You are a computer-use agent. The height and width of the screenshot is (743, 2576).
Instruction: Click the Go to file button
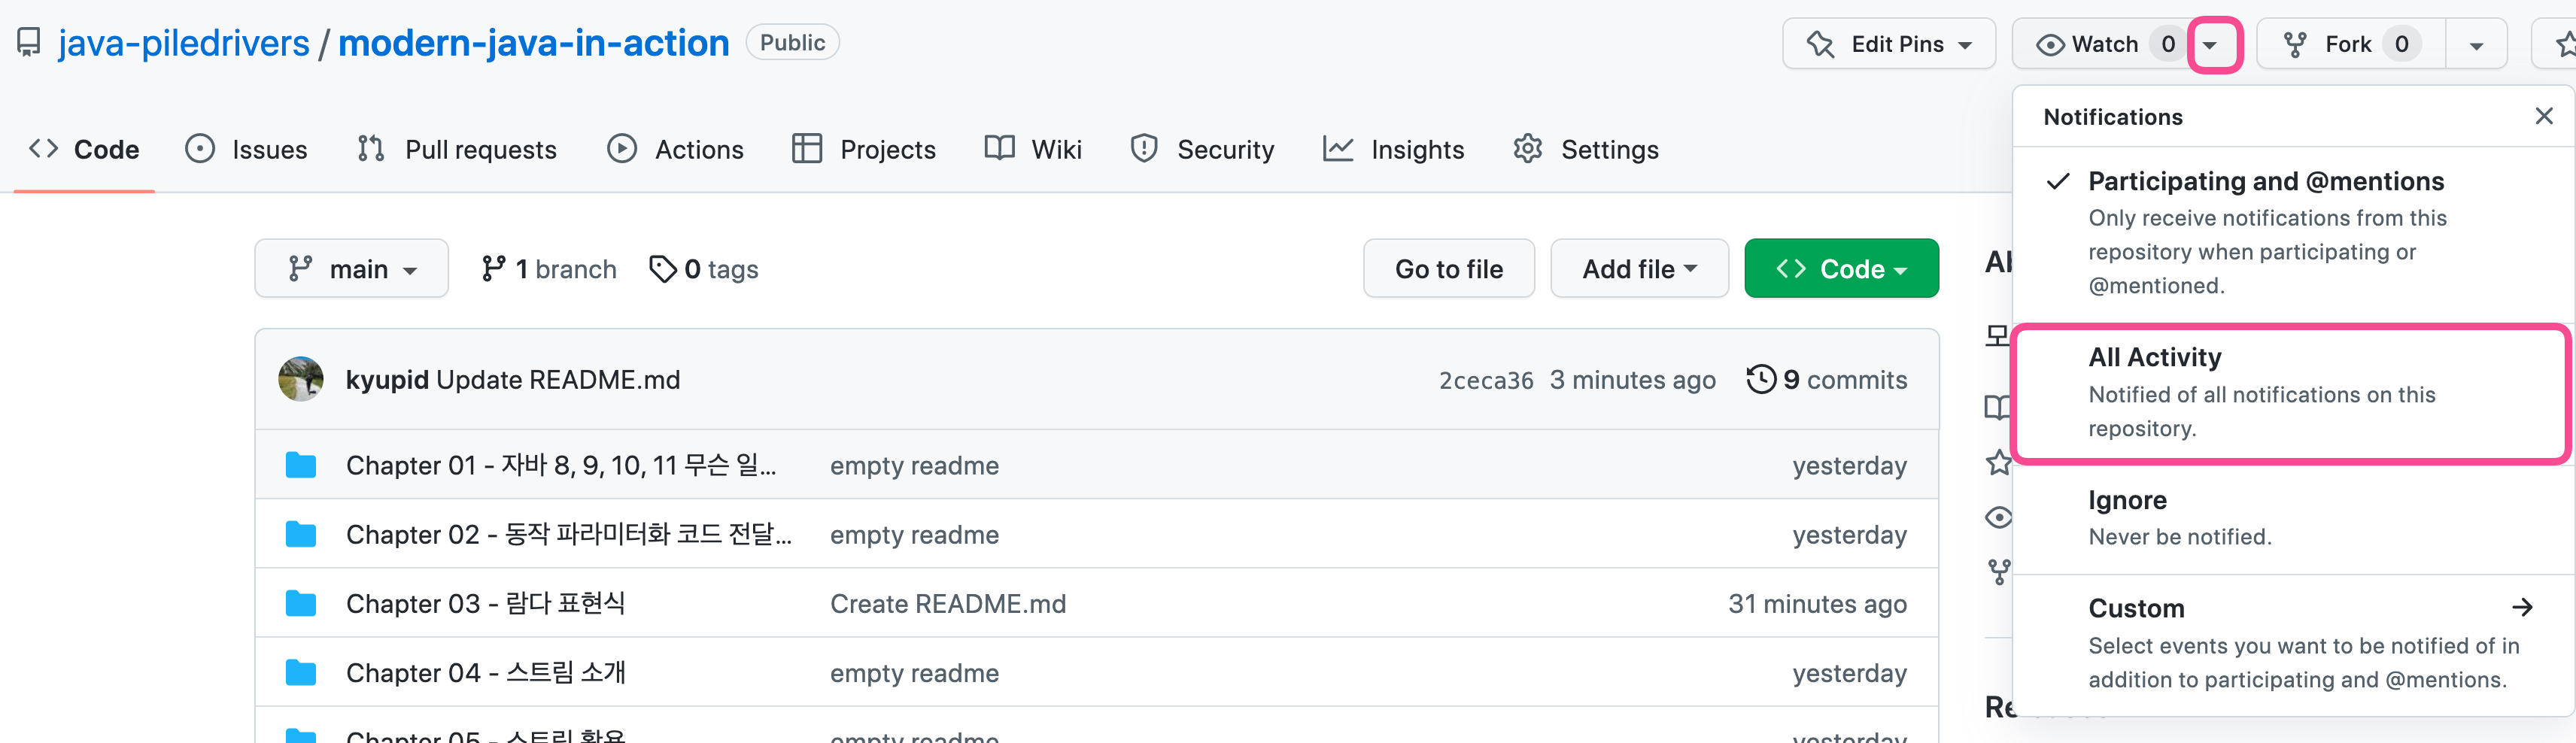pyautogui.click(x=1449, y=268)
